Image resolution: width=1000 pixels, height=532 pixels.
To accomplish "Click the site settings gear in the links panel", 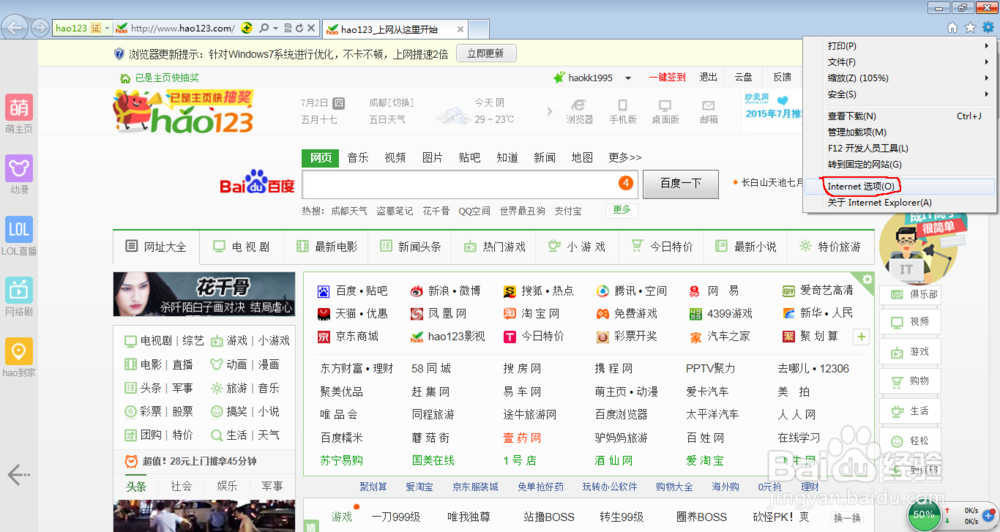I will 867,279.
